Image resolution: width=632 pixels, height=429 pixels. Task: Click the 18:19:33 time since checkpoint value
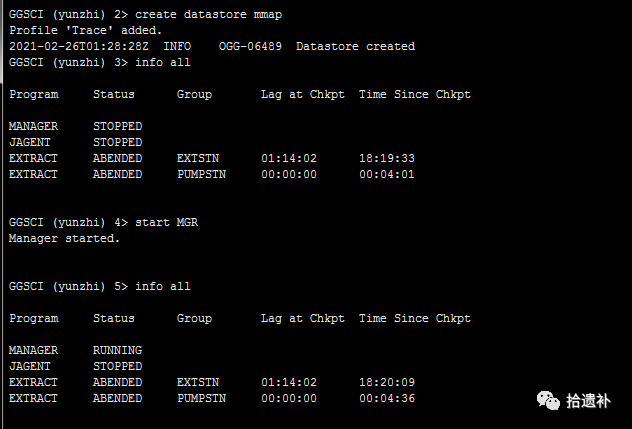pos(387,158)
